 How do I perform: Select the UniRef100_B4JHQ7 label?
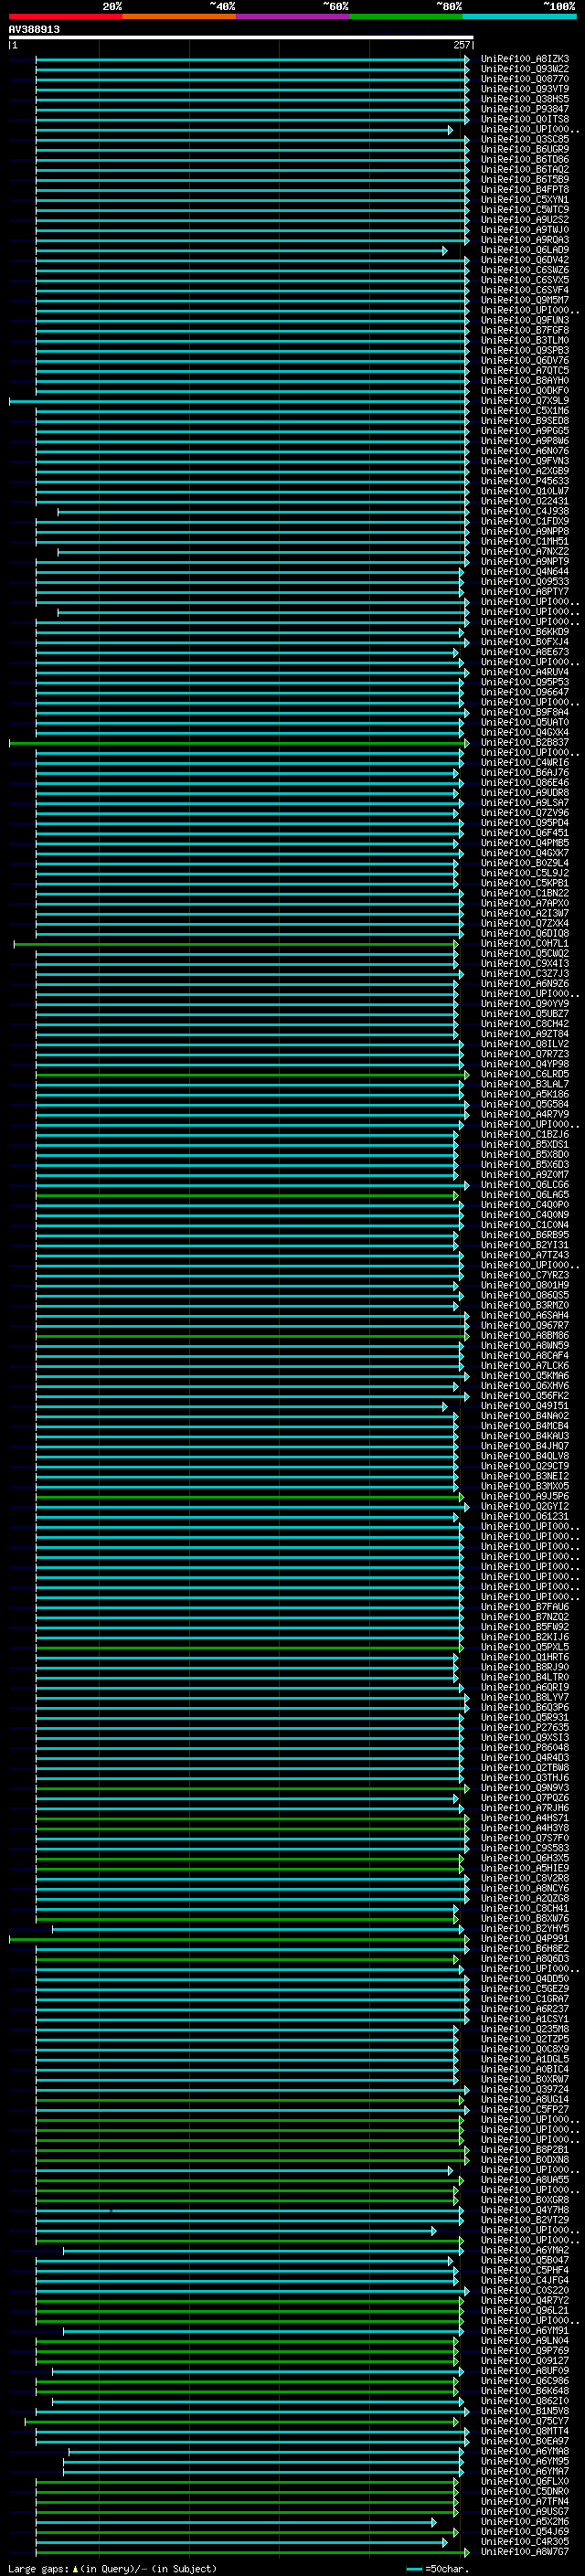[x=525, y=1446]
